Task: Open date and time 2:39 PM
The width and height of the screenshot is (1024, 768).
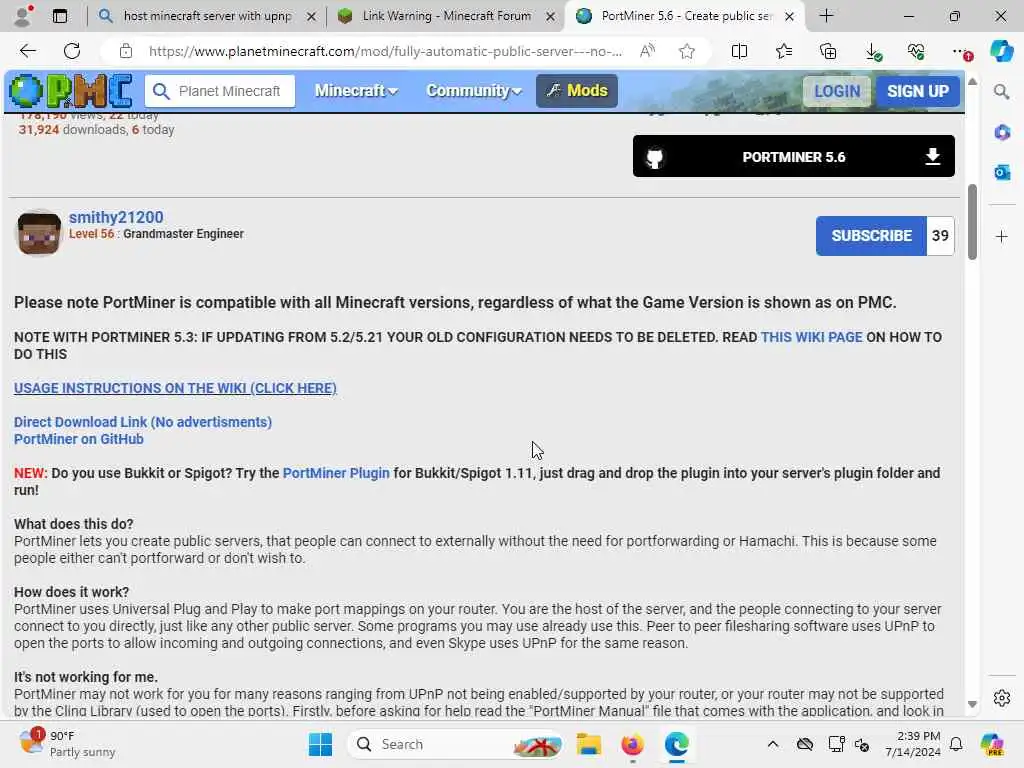Action: click(x=912, y=744)
